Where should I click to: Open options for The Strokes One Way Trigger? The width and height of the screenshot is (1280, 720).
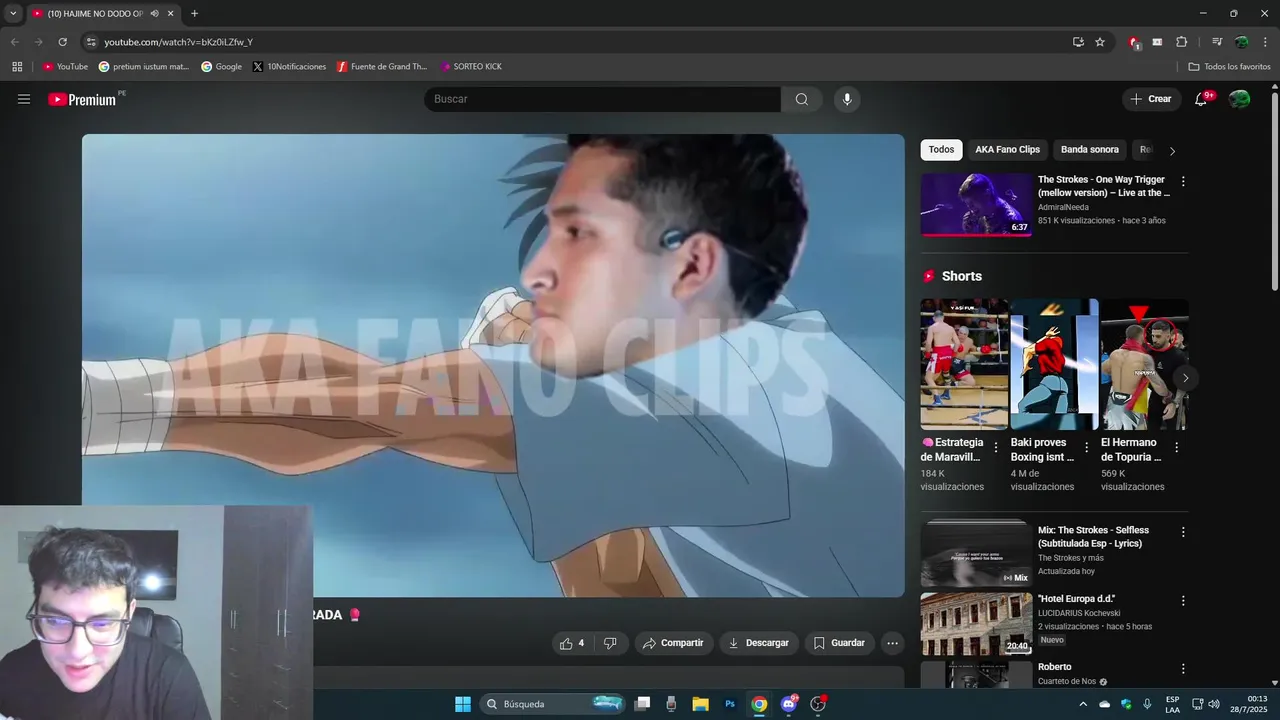(1183, 182)
